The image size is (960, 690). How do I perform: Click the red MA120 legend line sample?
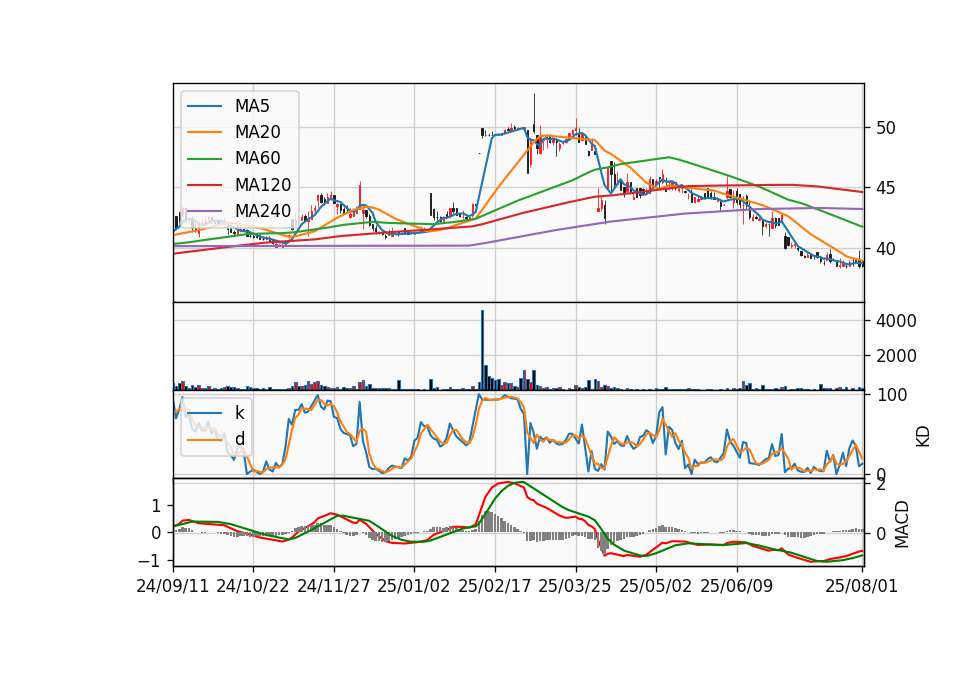click(204, 185)
